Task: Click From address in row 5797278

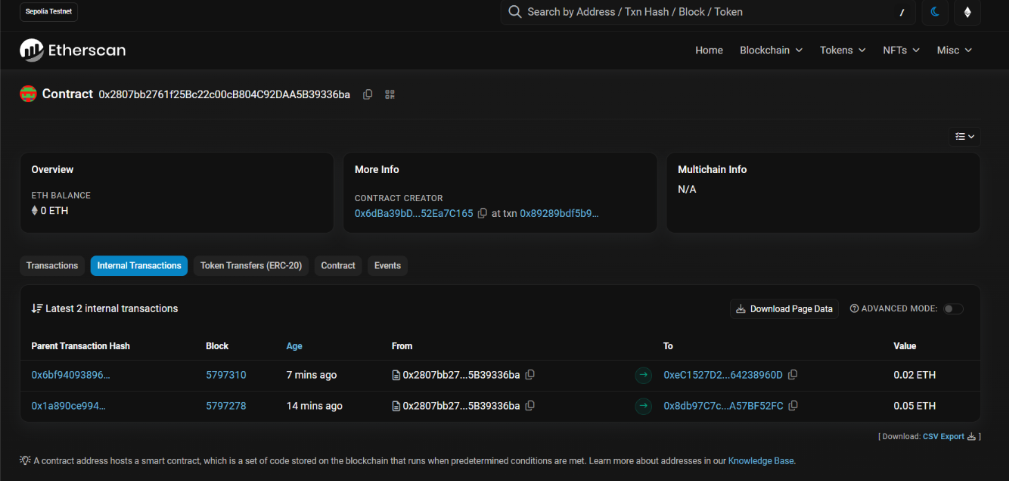Action: point(461,406)
